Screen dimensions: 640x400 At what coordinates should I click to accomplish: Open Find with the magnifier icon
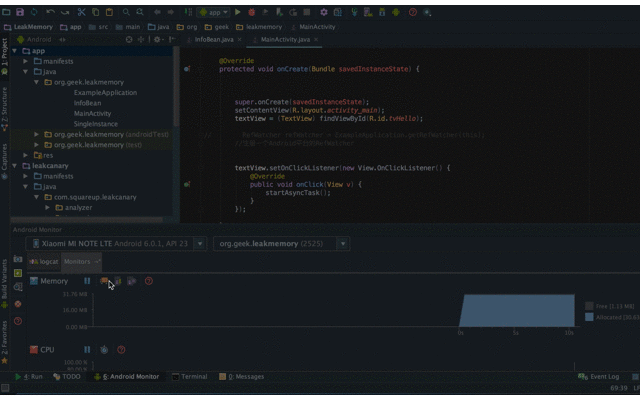click(x=126, y=12)
